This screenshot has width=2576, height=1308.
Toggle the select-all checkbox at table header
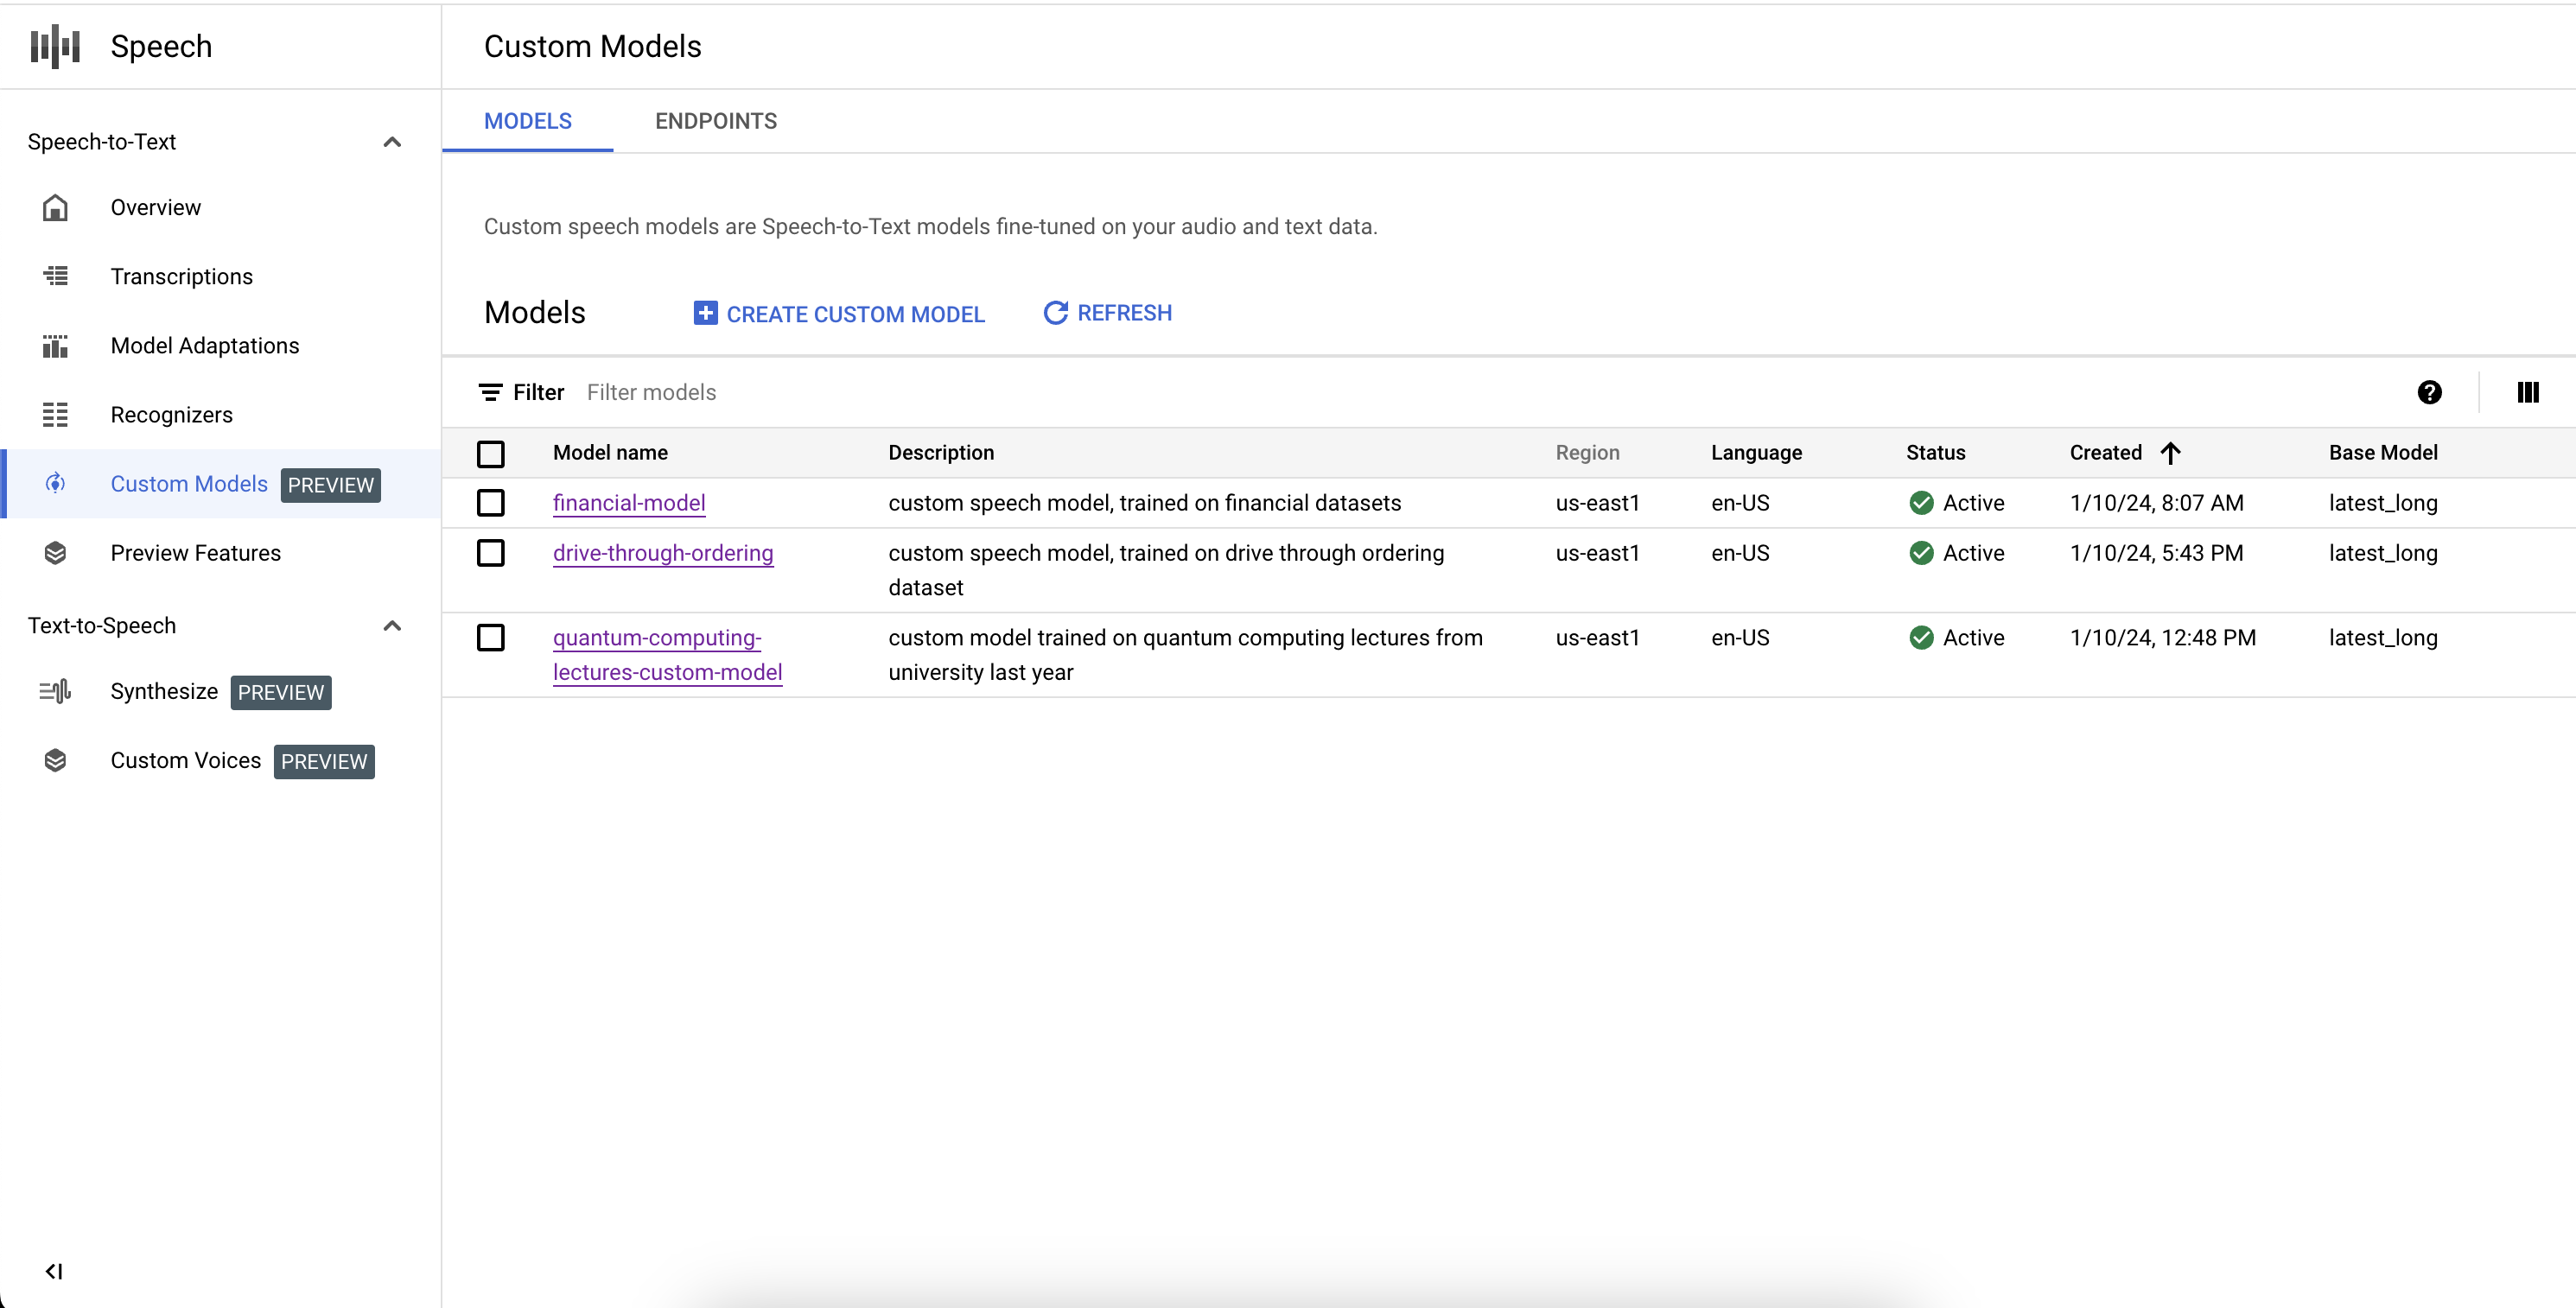coord(491,452)
